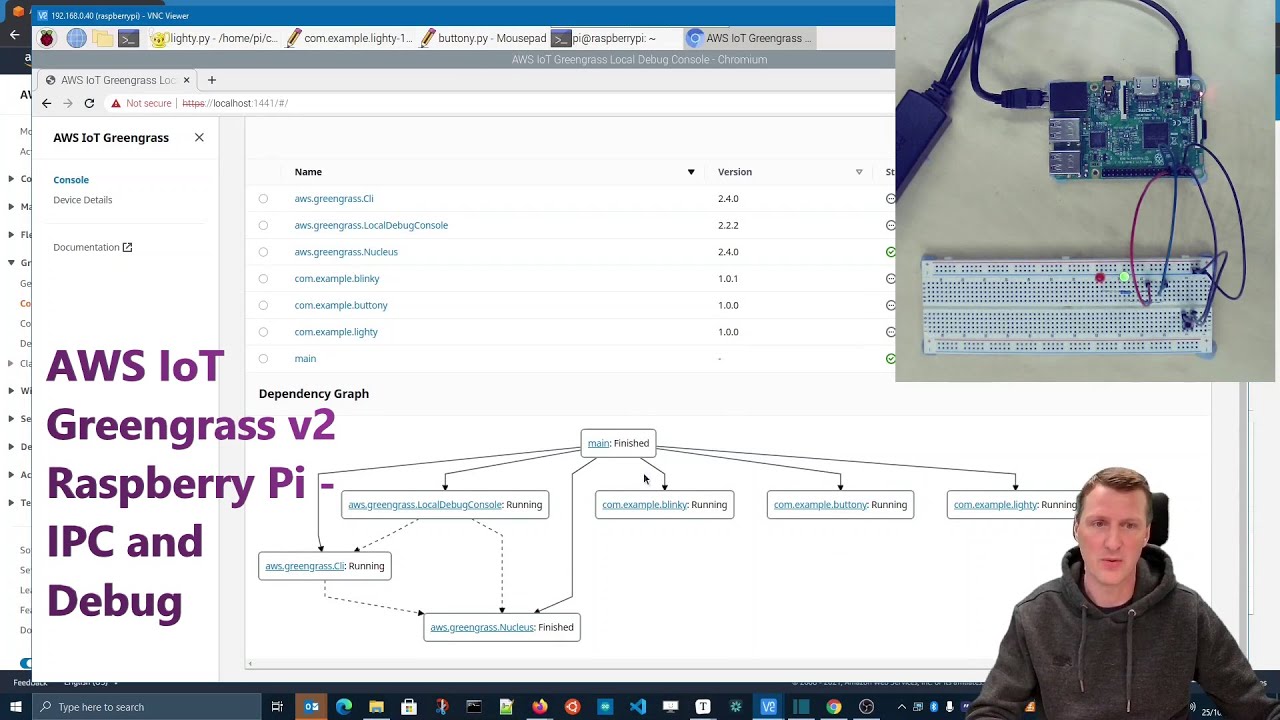Select the com.example.blinky radio button
This screenshot has height=720, width=1280.
click(263, 279)
